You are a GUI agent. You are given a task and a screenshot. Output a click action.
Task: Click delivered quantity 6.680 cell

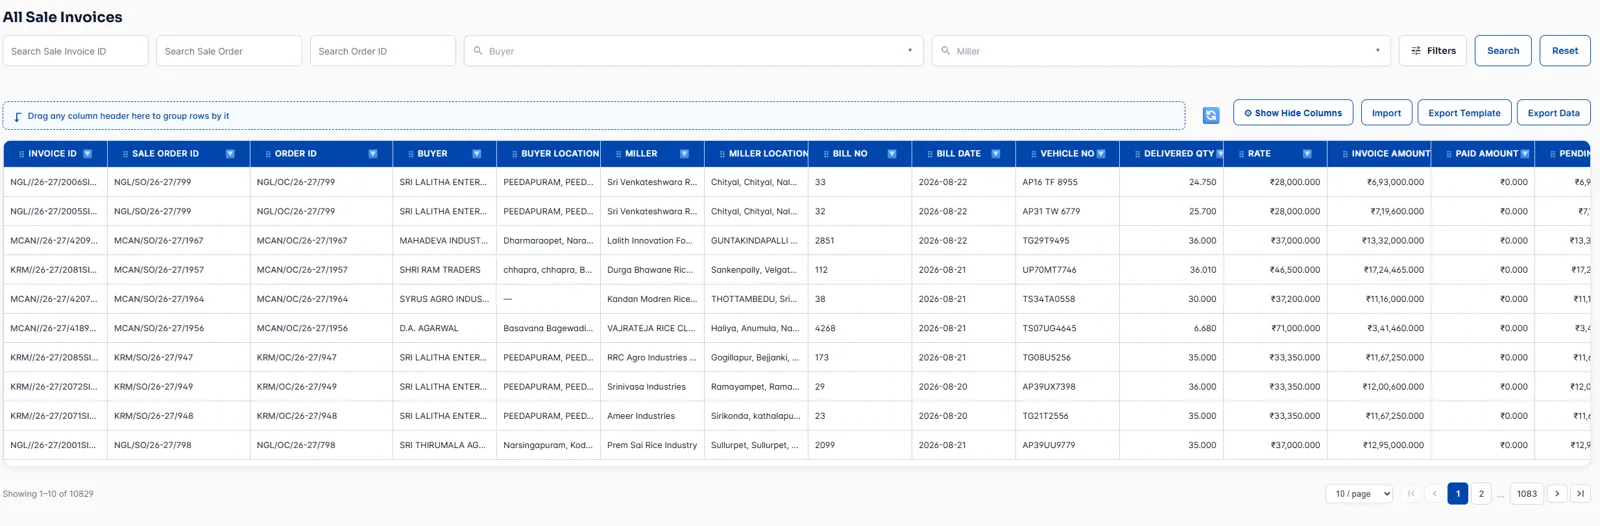coord(1171,328)
